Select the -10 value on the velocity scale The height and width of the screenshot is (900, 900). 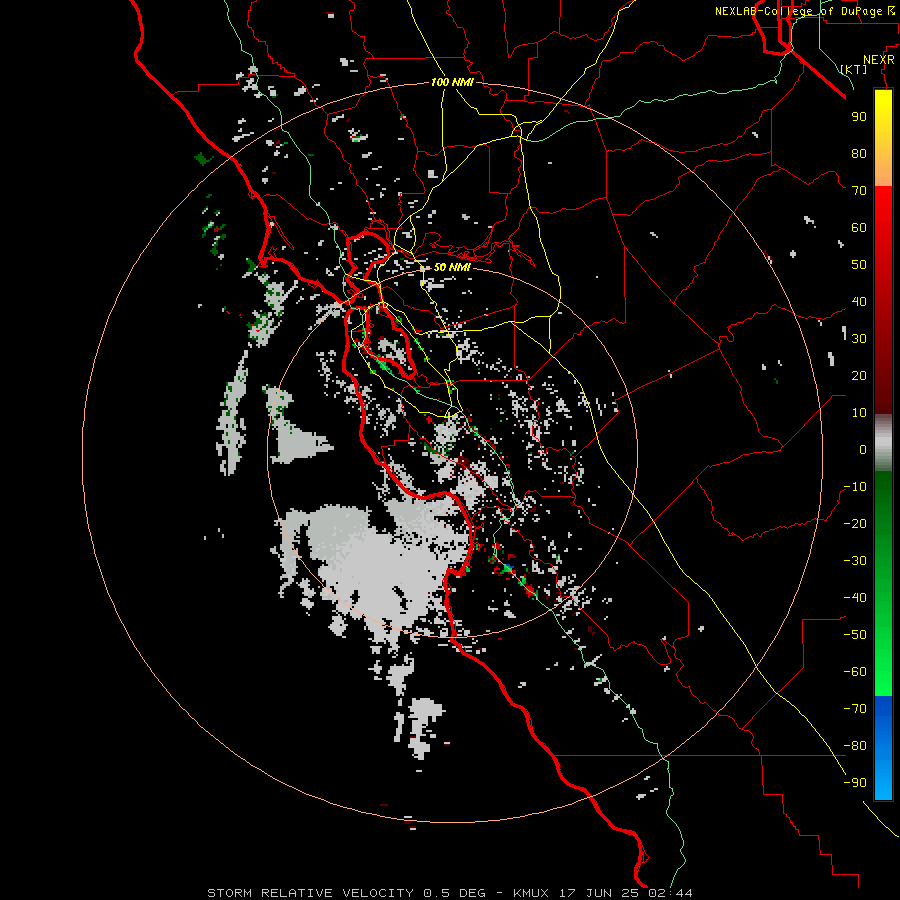855,487
